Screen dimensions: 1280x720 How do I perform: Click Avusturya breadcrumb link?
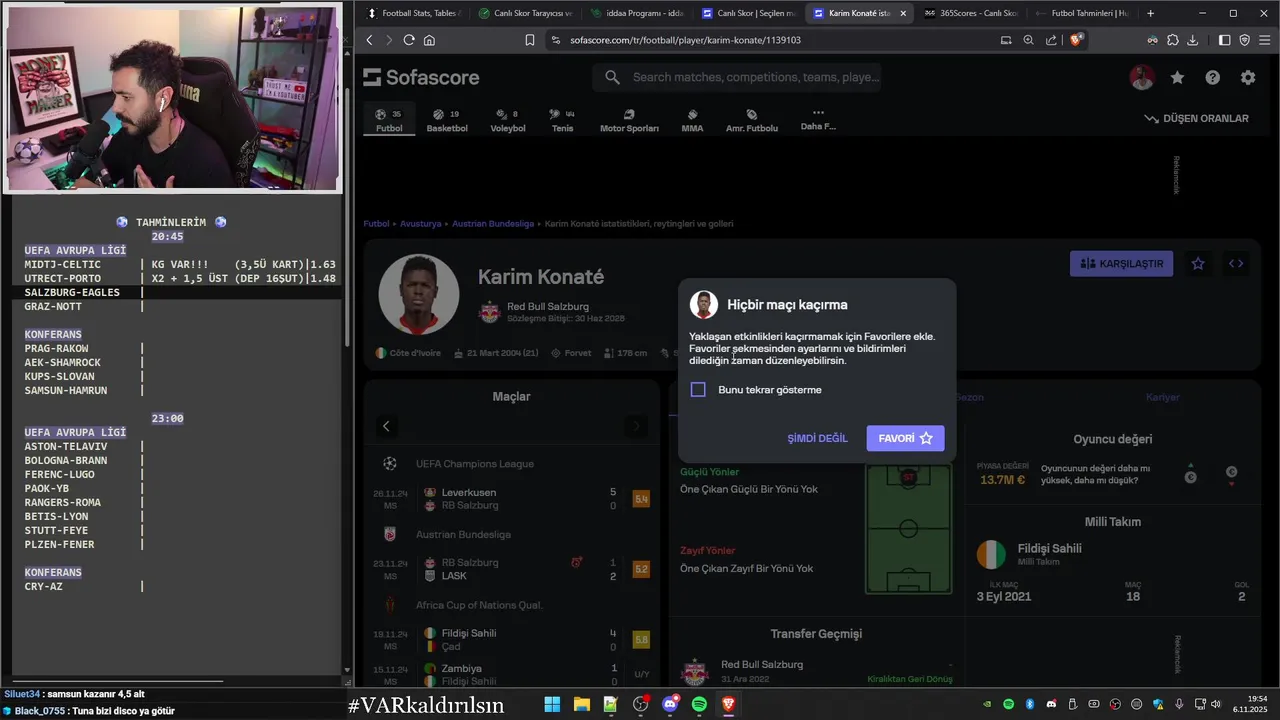click(x=420, y=224)
